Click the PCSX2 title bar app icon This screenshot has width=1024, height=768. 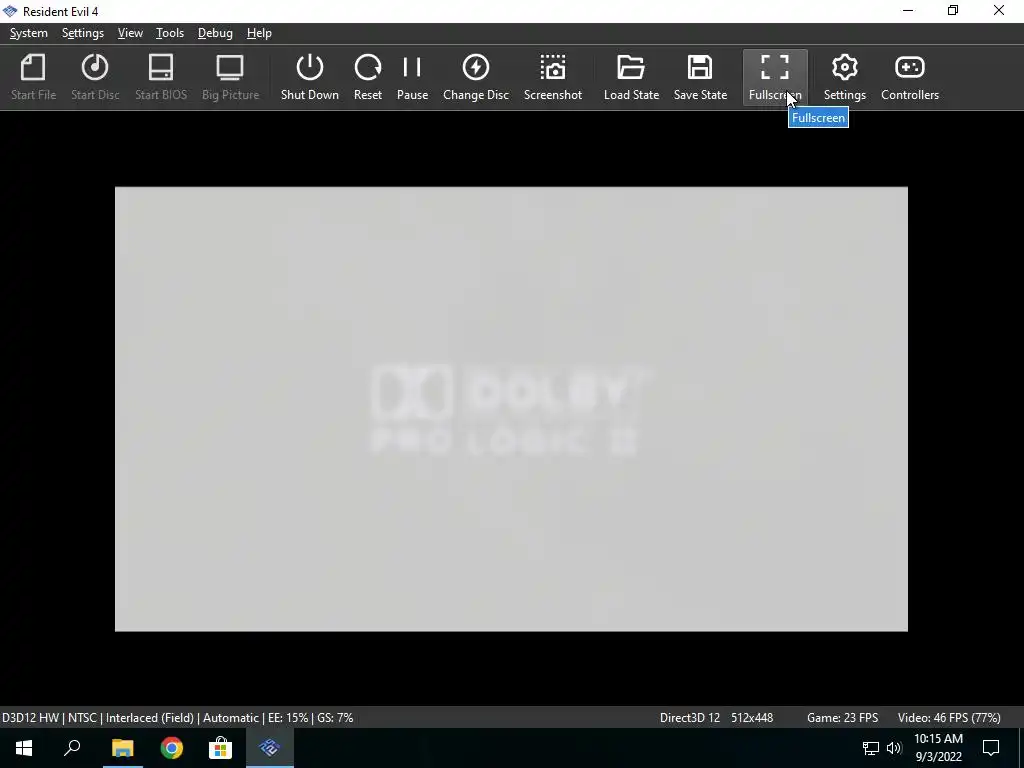pos(10,11)
